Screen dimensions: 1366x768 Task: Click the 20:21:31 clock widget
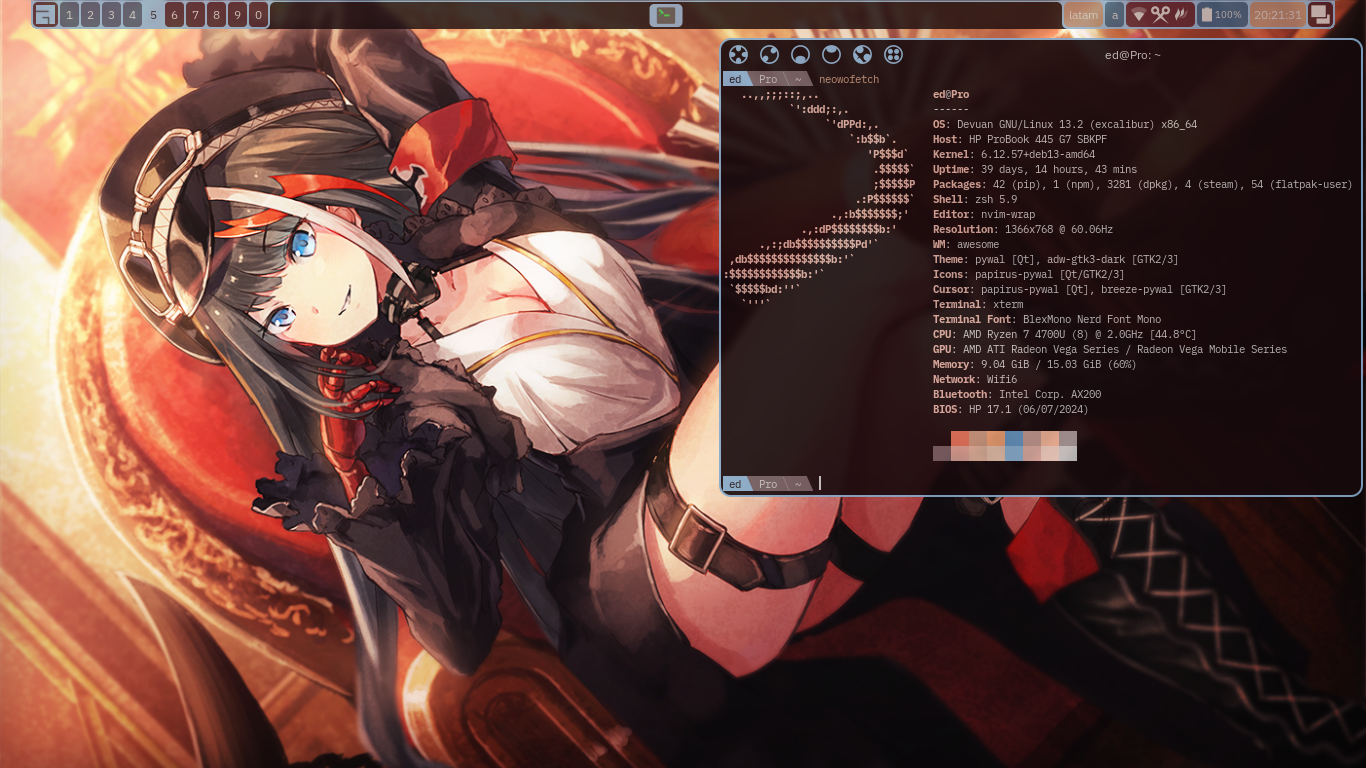(x=1277, y=15)
